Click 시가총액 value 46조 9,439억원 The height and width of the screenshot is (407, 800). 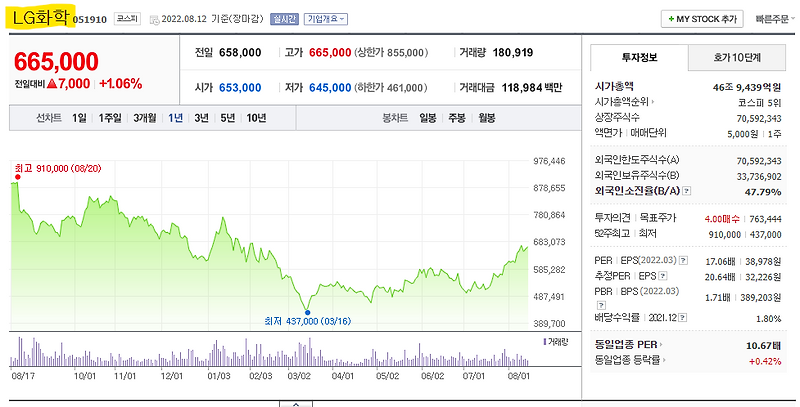coord(747,87)
